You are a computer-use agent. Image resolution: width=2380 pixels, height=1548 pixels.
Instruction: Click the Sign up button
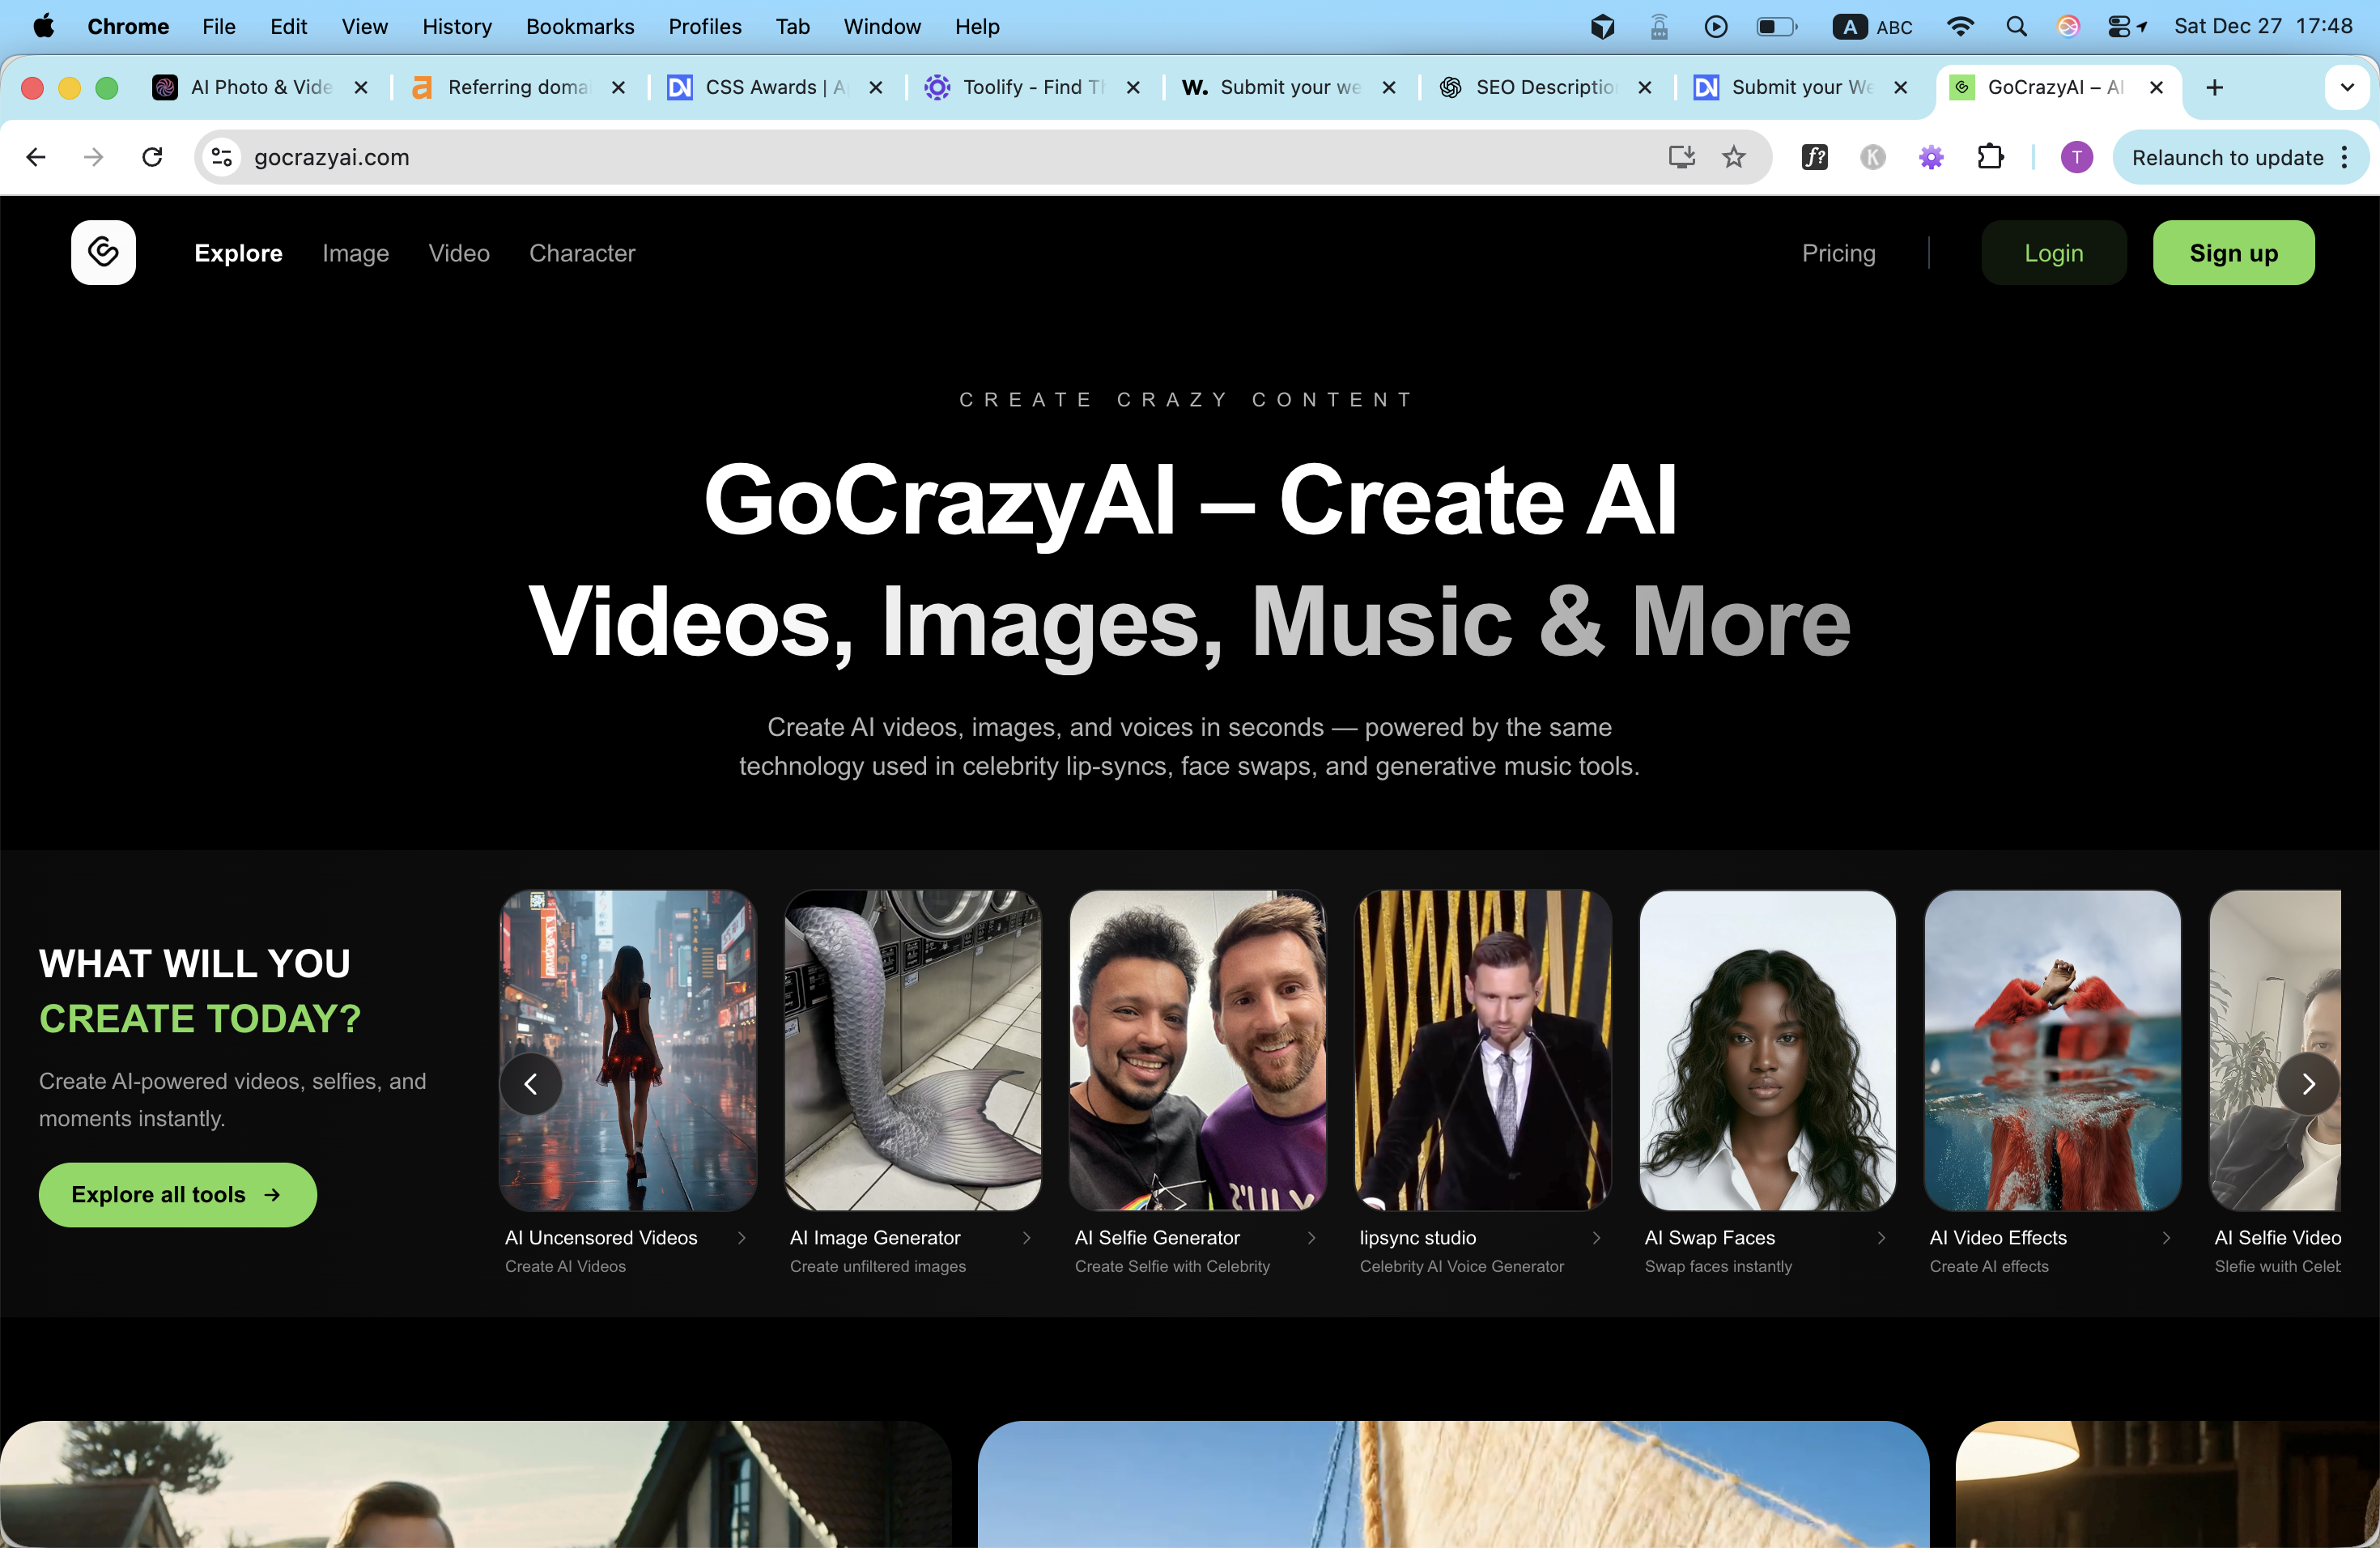pos(2233,253)
